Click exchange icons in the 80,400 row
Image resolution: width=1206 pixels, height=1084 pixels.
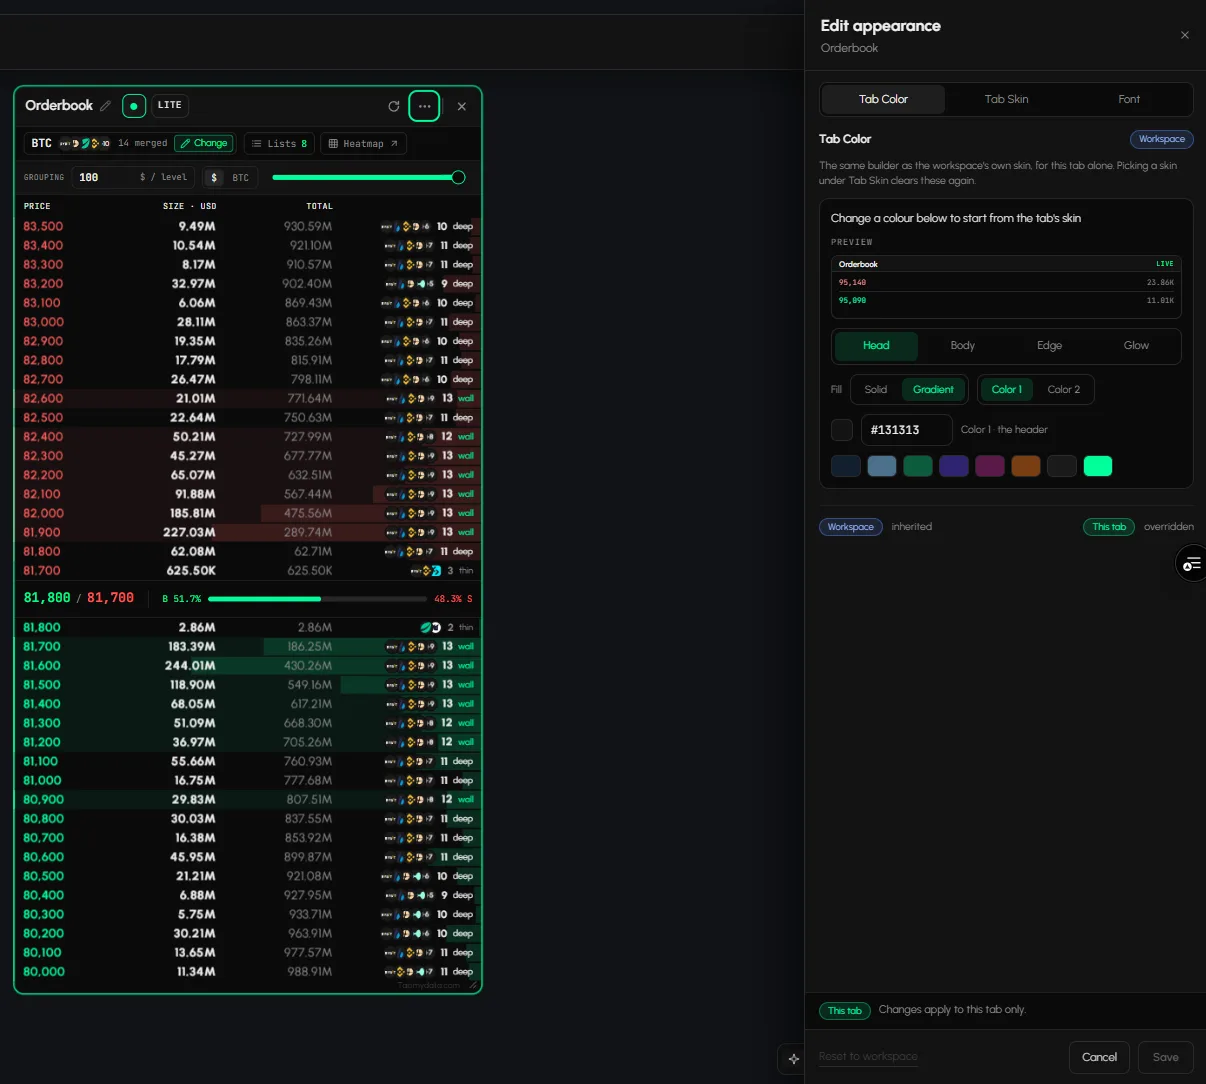point(411,895)
